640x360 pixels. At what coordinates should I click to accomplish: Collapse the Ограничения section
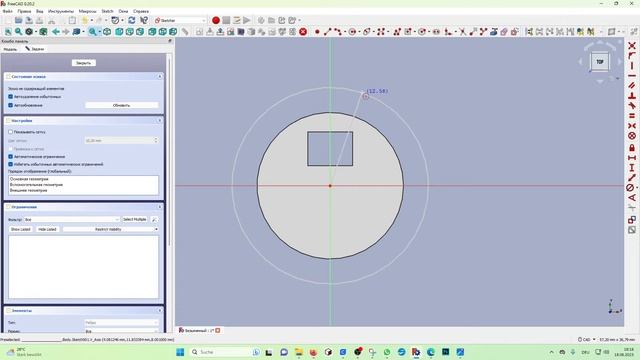point(160,207)
